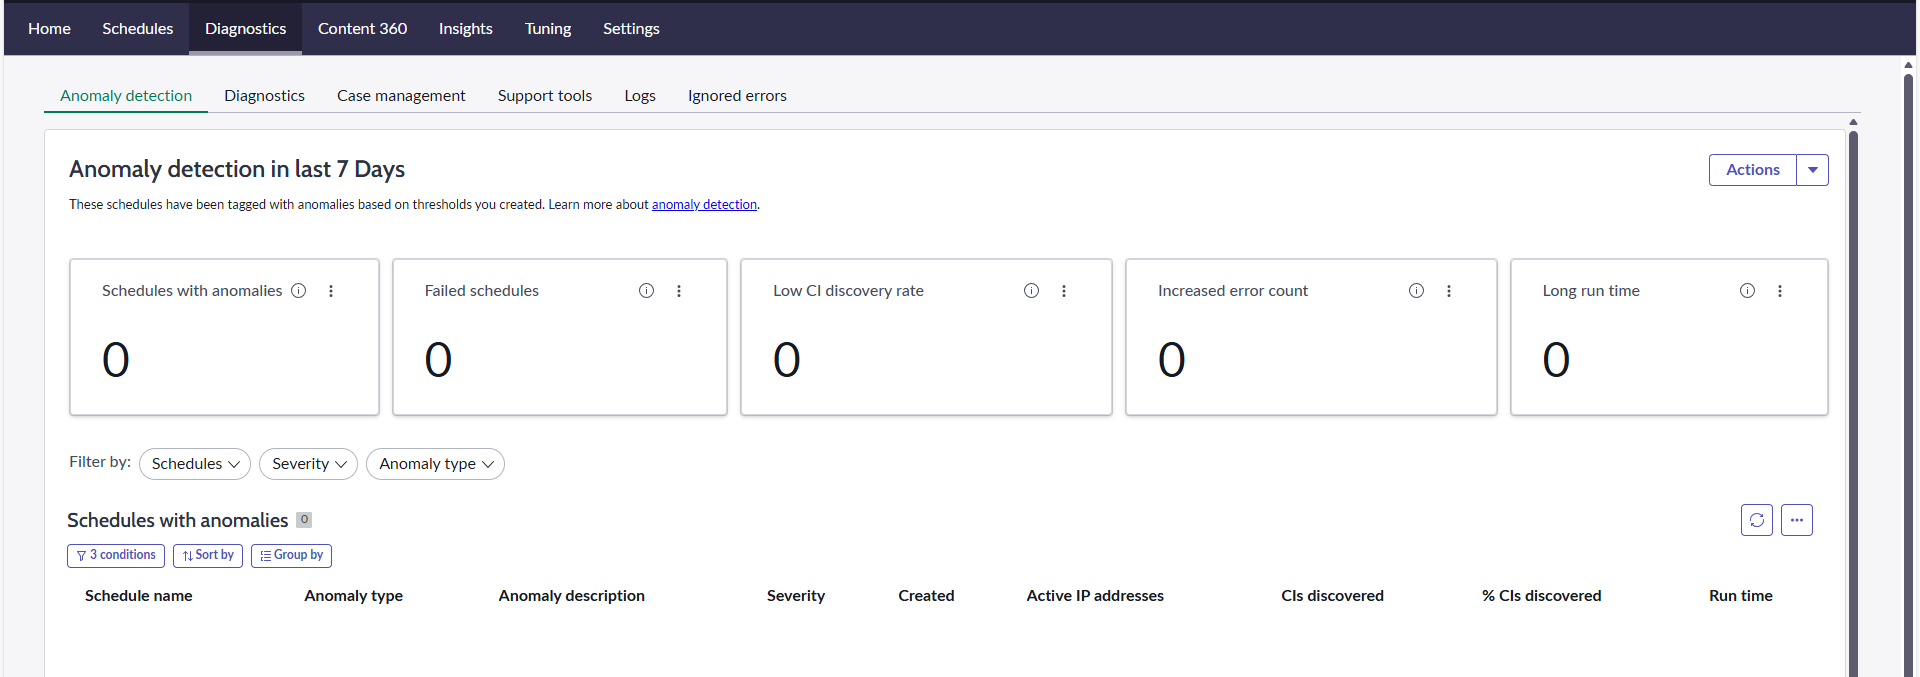Viewport: 1920px width, 677px height.
Task: View info for Low CI discovery rate
Action: point(1032,291)
